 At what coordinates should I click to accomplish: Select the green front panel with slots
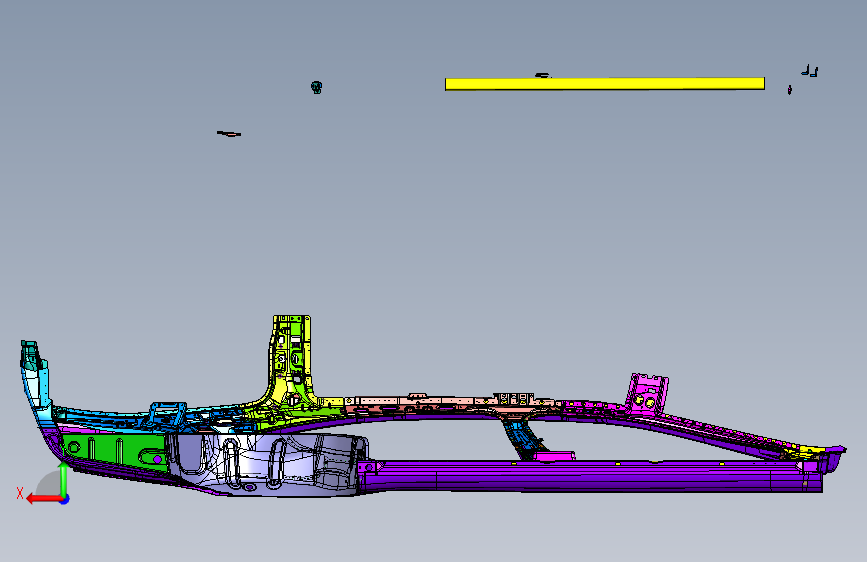[x=113, y=451]
